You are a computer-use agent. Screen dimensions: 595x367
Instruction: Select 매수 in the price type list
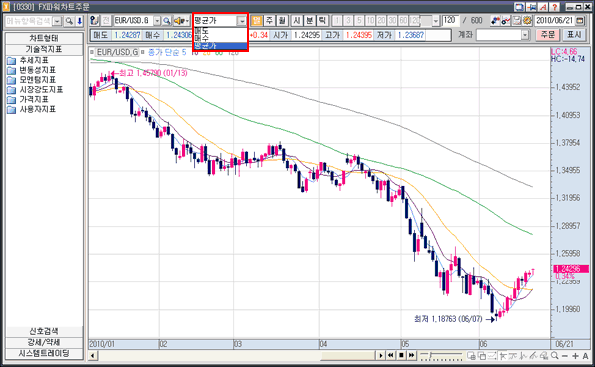220,38
